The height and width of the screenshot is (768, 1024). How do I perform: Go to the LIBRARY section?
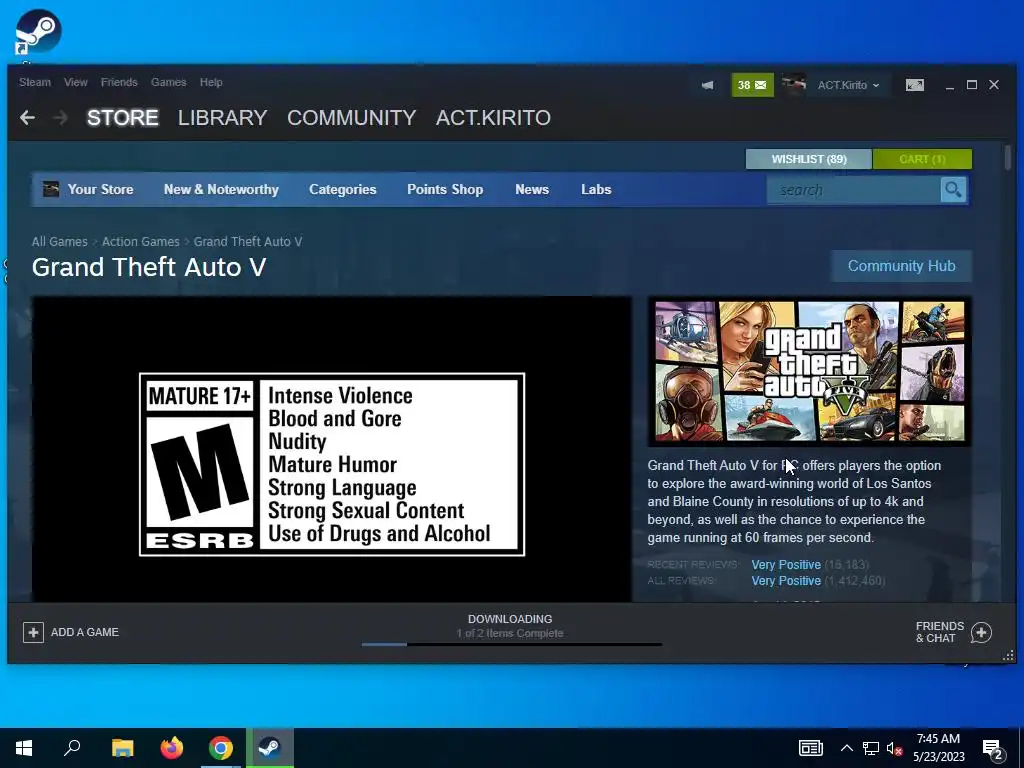coord(223,118)
